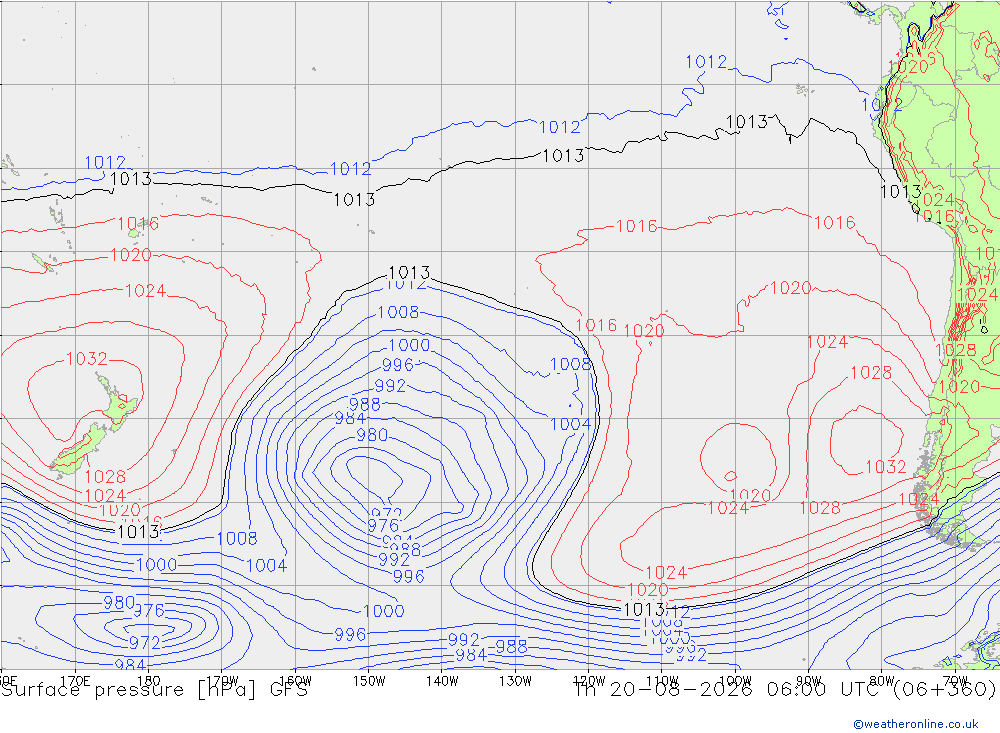
Task: Click the 90W longitude label
Action: 809,681
